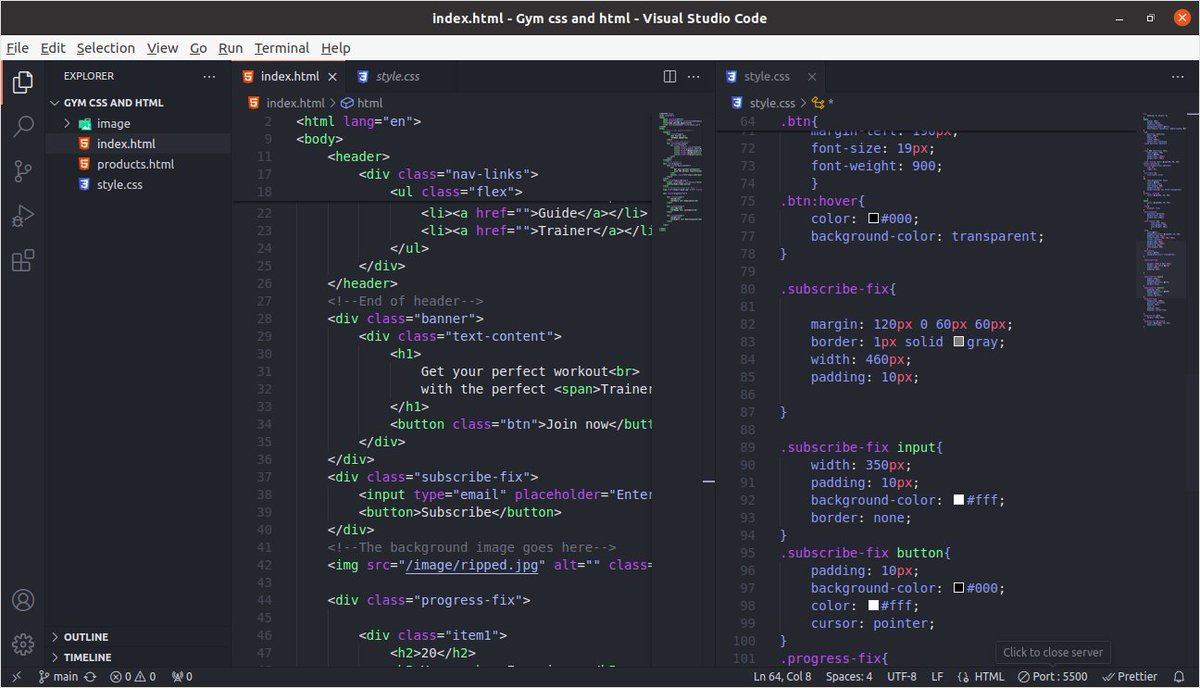
Task: Open the Extensions view
Action: coord(22,261)
